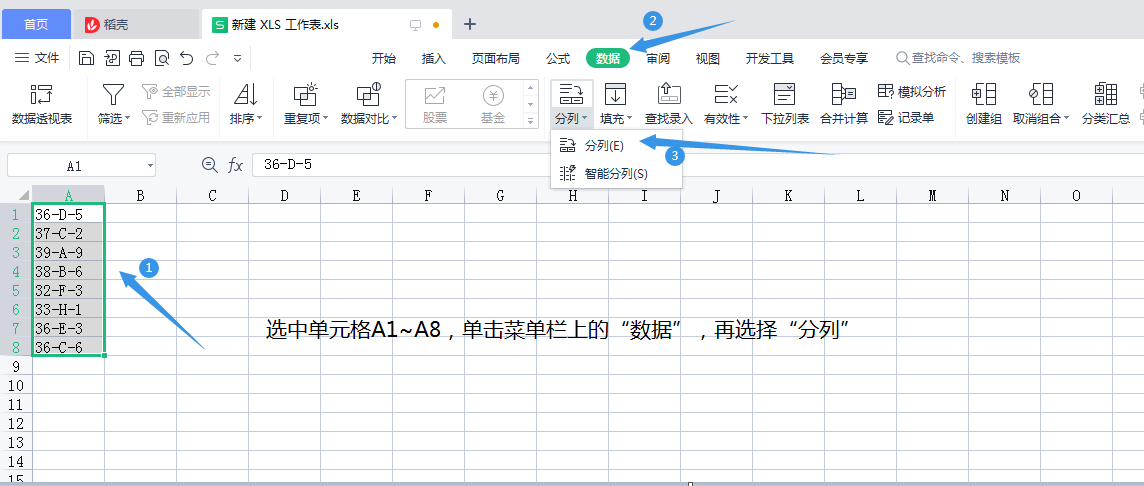Click the 股票 stock data type

click(436, 104)
